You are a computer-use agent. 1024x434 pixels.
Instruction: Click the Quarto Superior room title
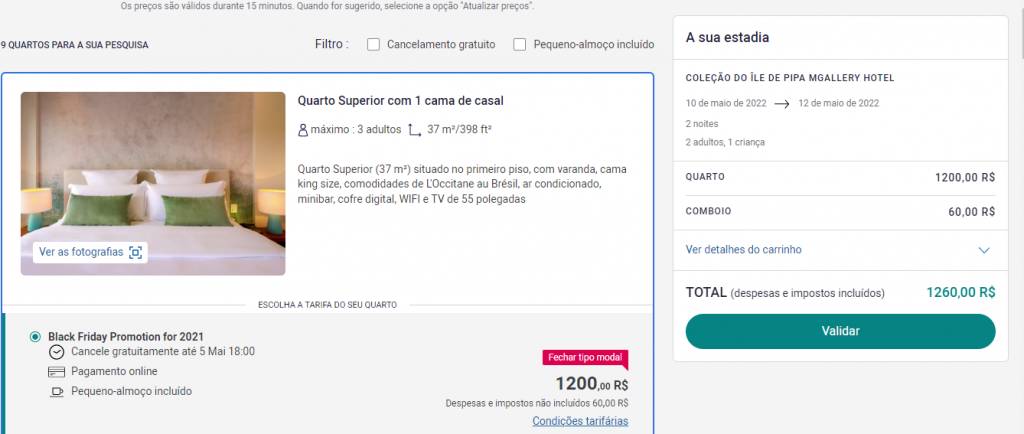[400, 101]
